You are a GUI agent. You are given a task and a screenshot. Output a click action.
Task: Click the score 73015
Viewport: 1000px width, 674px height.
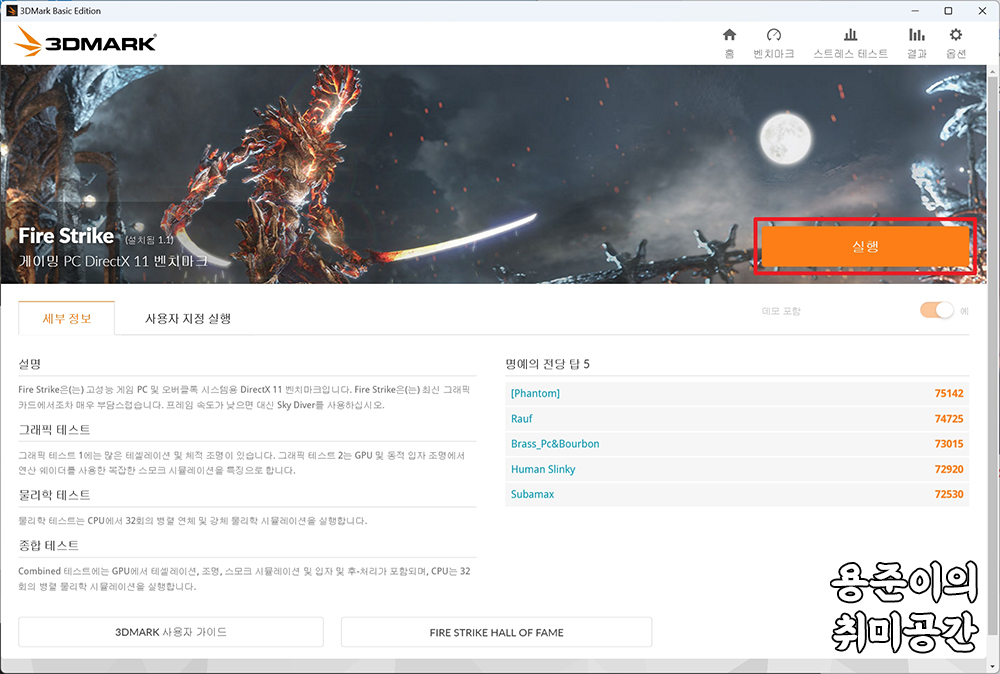point(948,444)
